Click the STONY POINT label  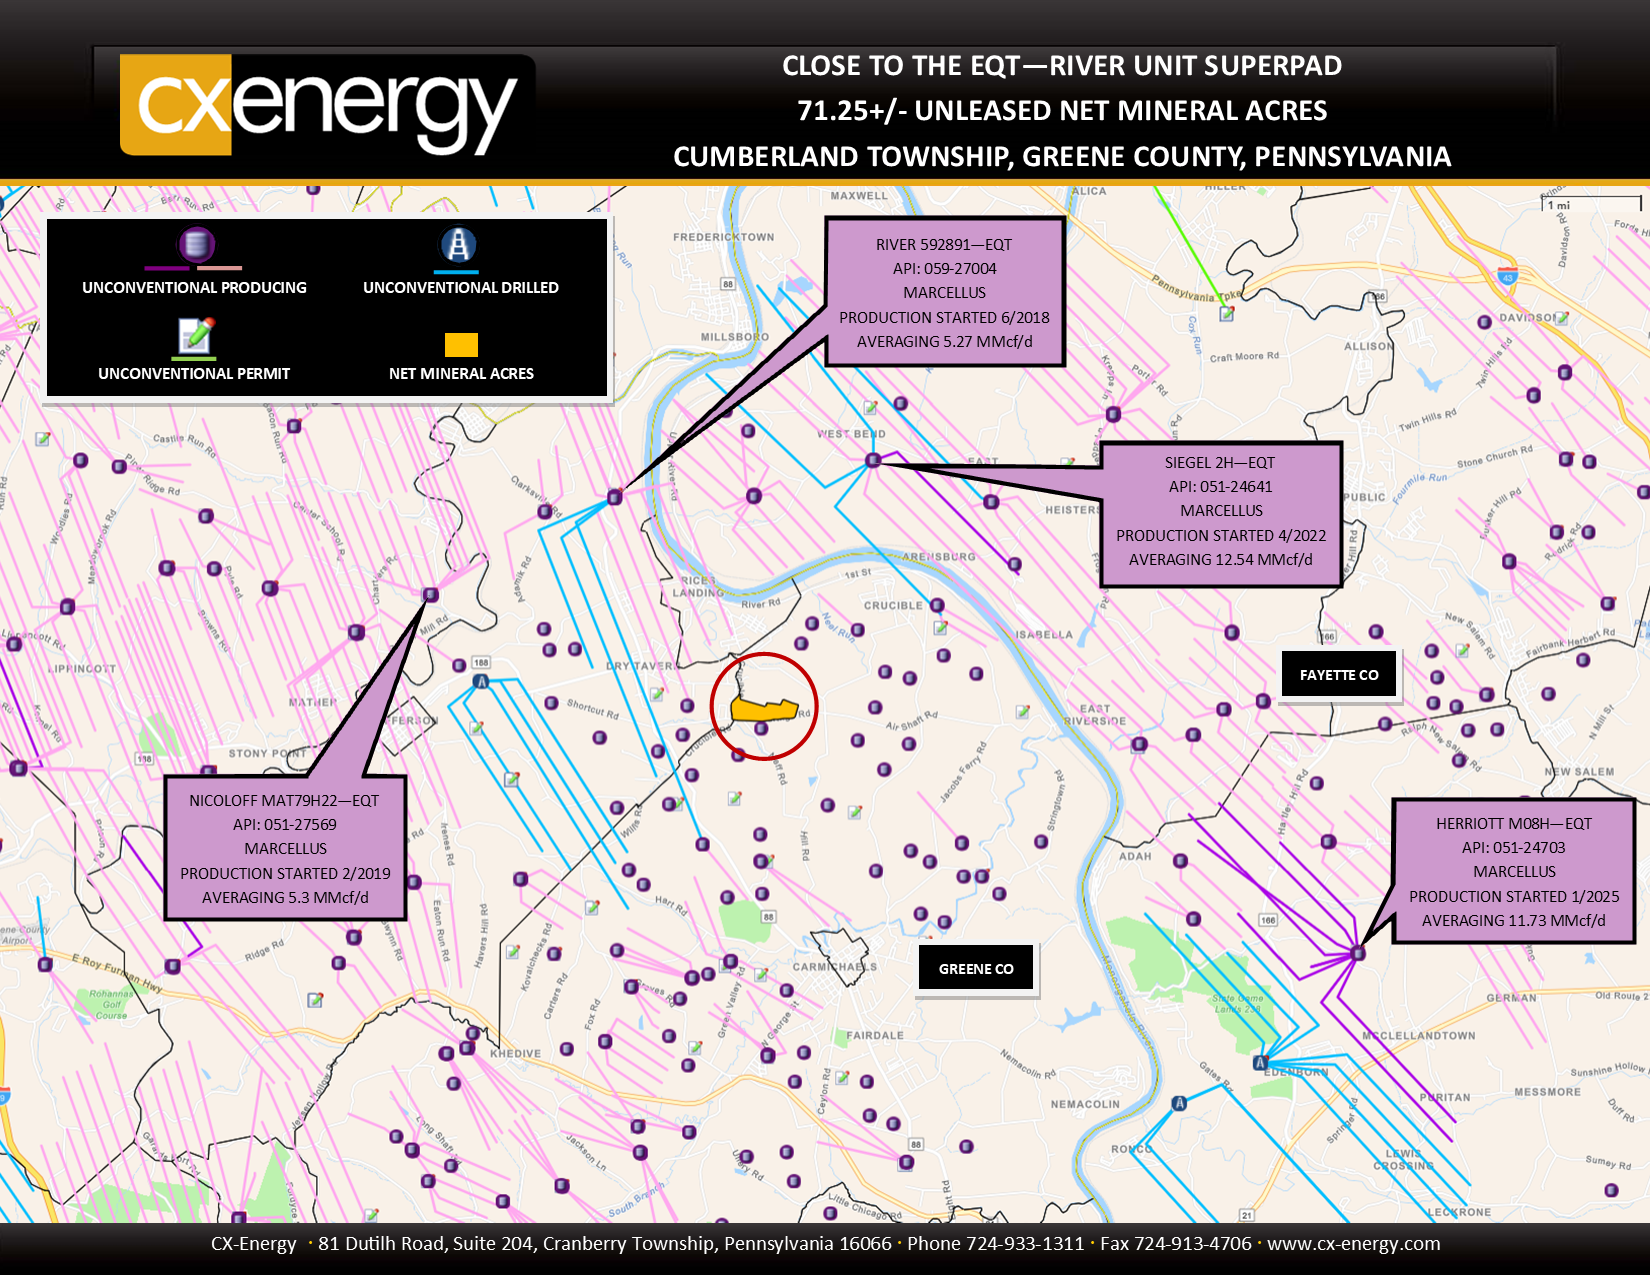268,753
